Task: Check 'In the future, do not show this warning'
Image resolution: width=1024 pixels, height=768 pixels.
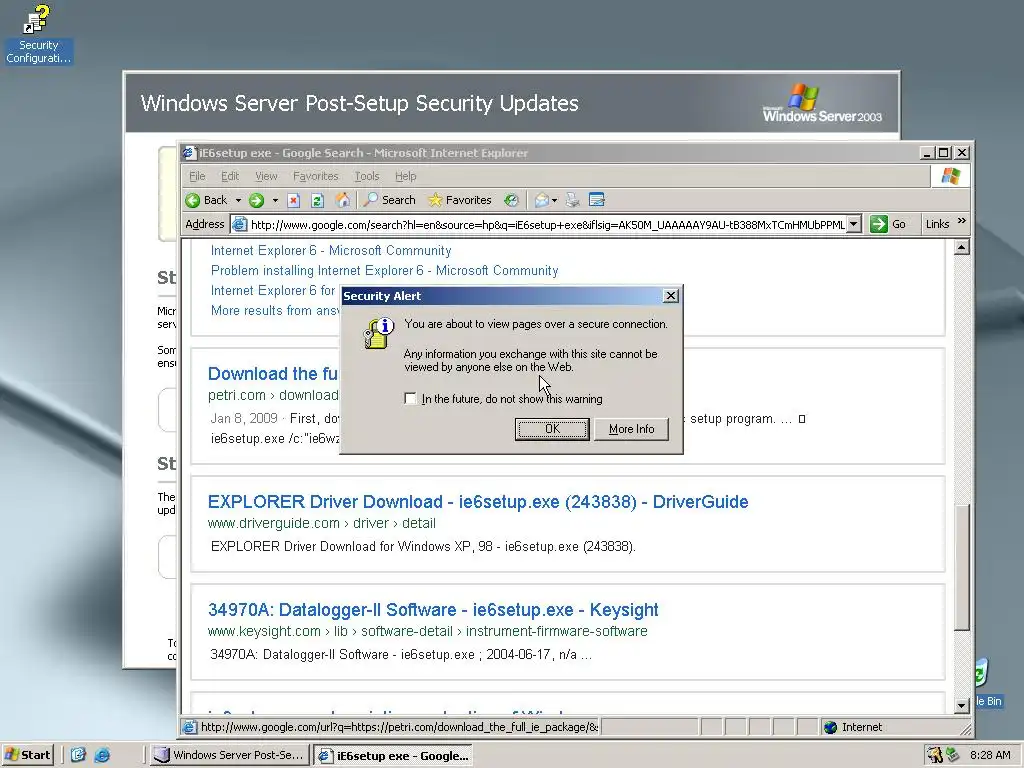Action: click(410, 398)
